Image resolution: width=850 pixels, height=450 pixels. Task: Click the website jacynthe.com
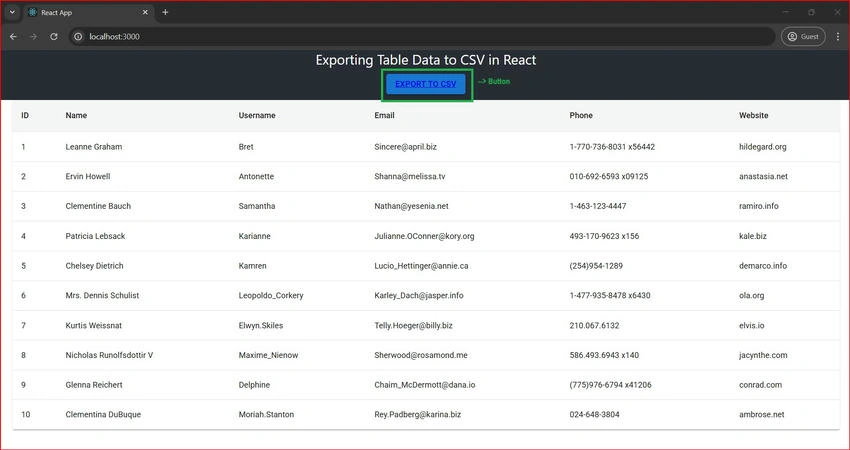pos(763,355)
